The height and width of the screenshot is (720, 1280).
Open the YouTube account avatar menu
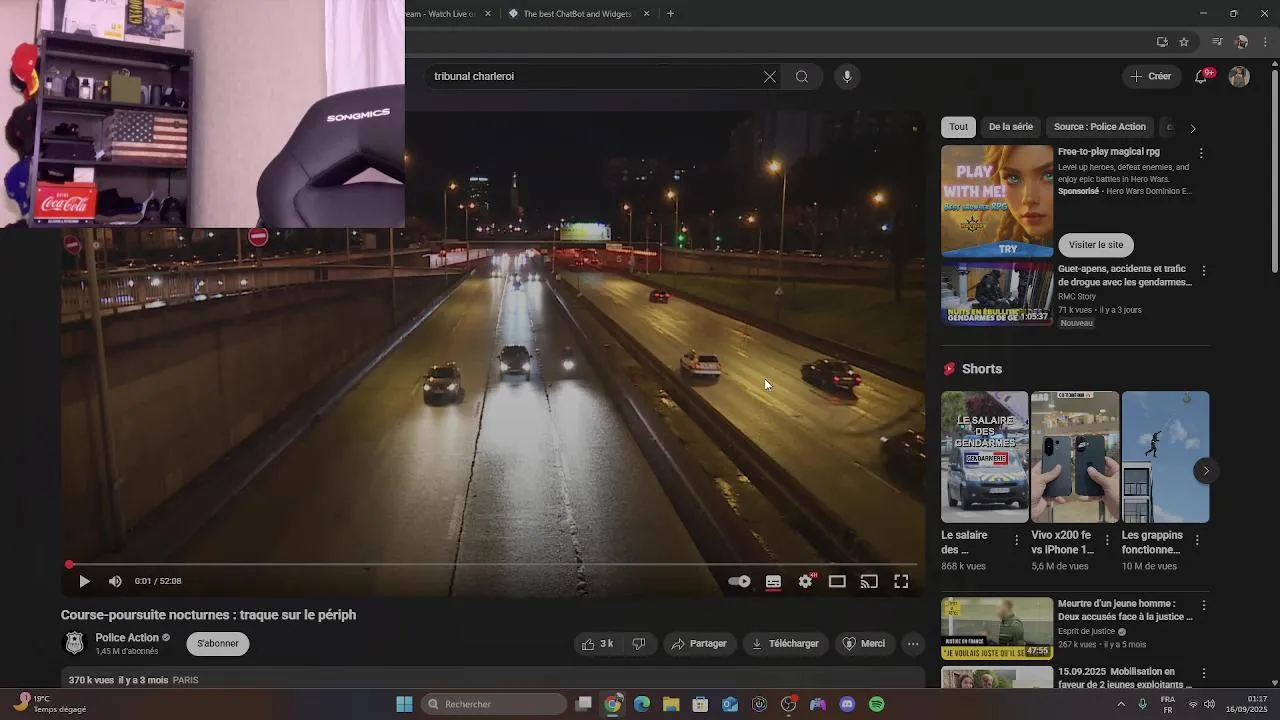1239,76
